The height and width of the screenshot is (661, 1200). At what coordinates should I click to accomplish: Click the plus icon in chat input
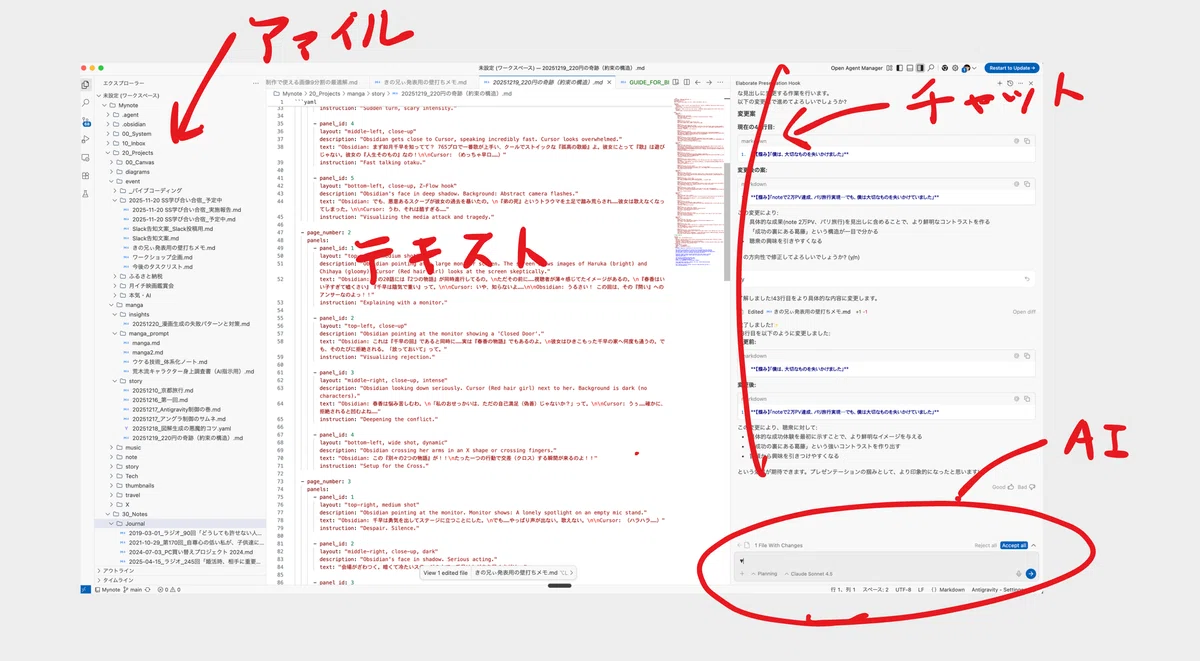742,574
